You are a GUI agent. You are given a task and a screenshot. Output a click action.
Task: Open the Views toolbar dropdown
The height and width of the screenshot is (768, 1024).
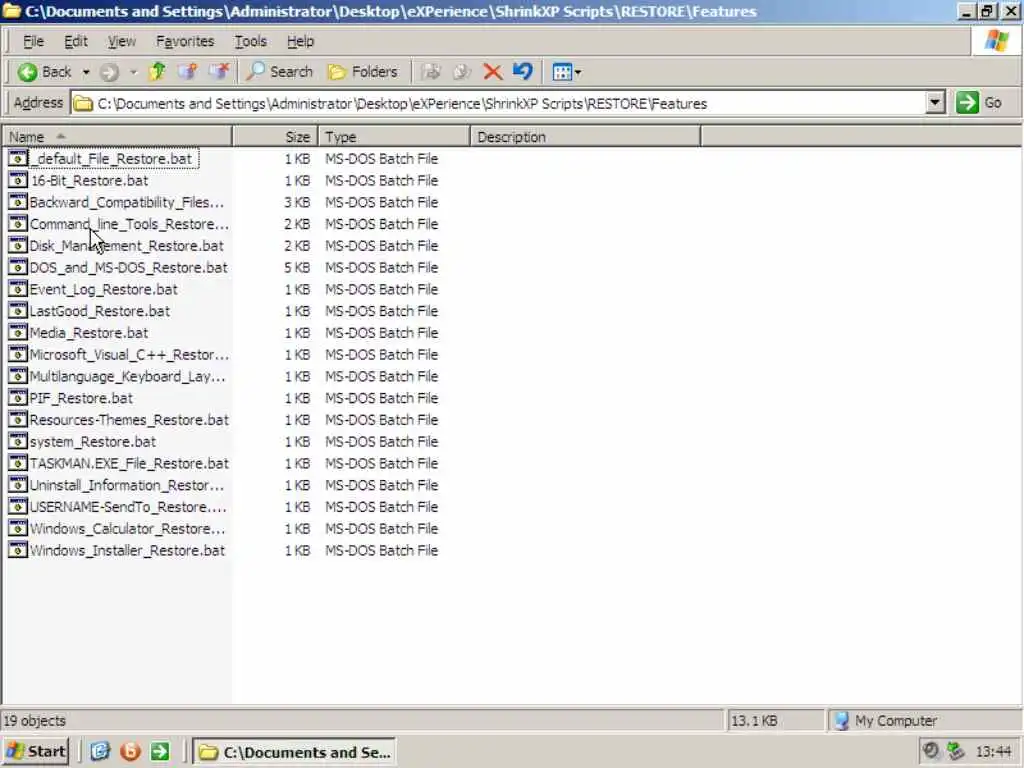click(x=566, y=72)
